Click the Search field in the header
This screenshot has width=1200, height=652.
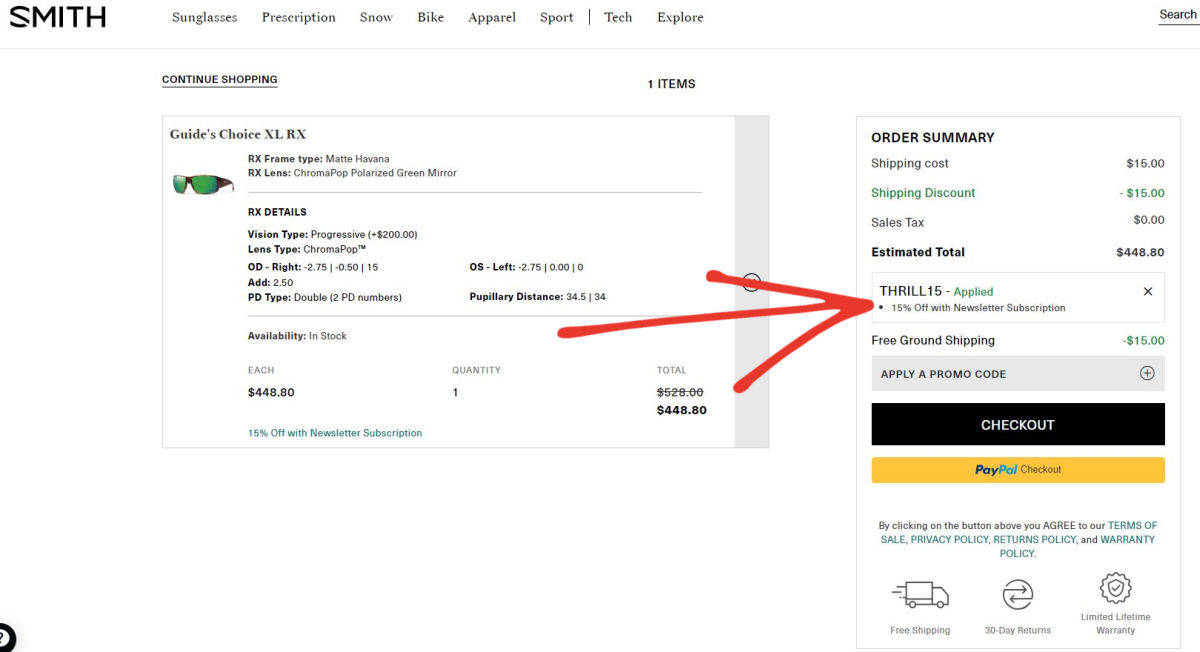(1177, 15)
